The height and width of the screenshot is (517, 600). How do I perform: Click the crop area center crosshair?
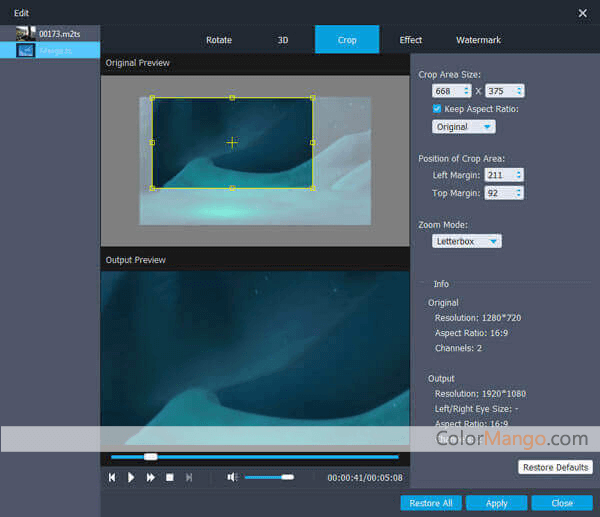pos(232,143)
